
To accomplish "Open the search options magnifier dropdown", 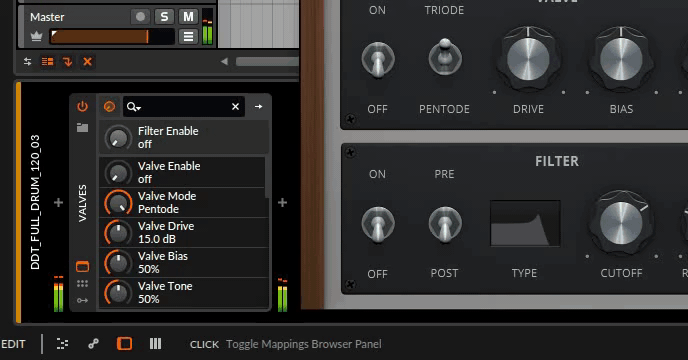I will tap(133, 107).
